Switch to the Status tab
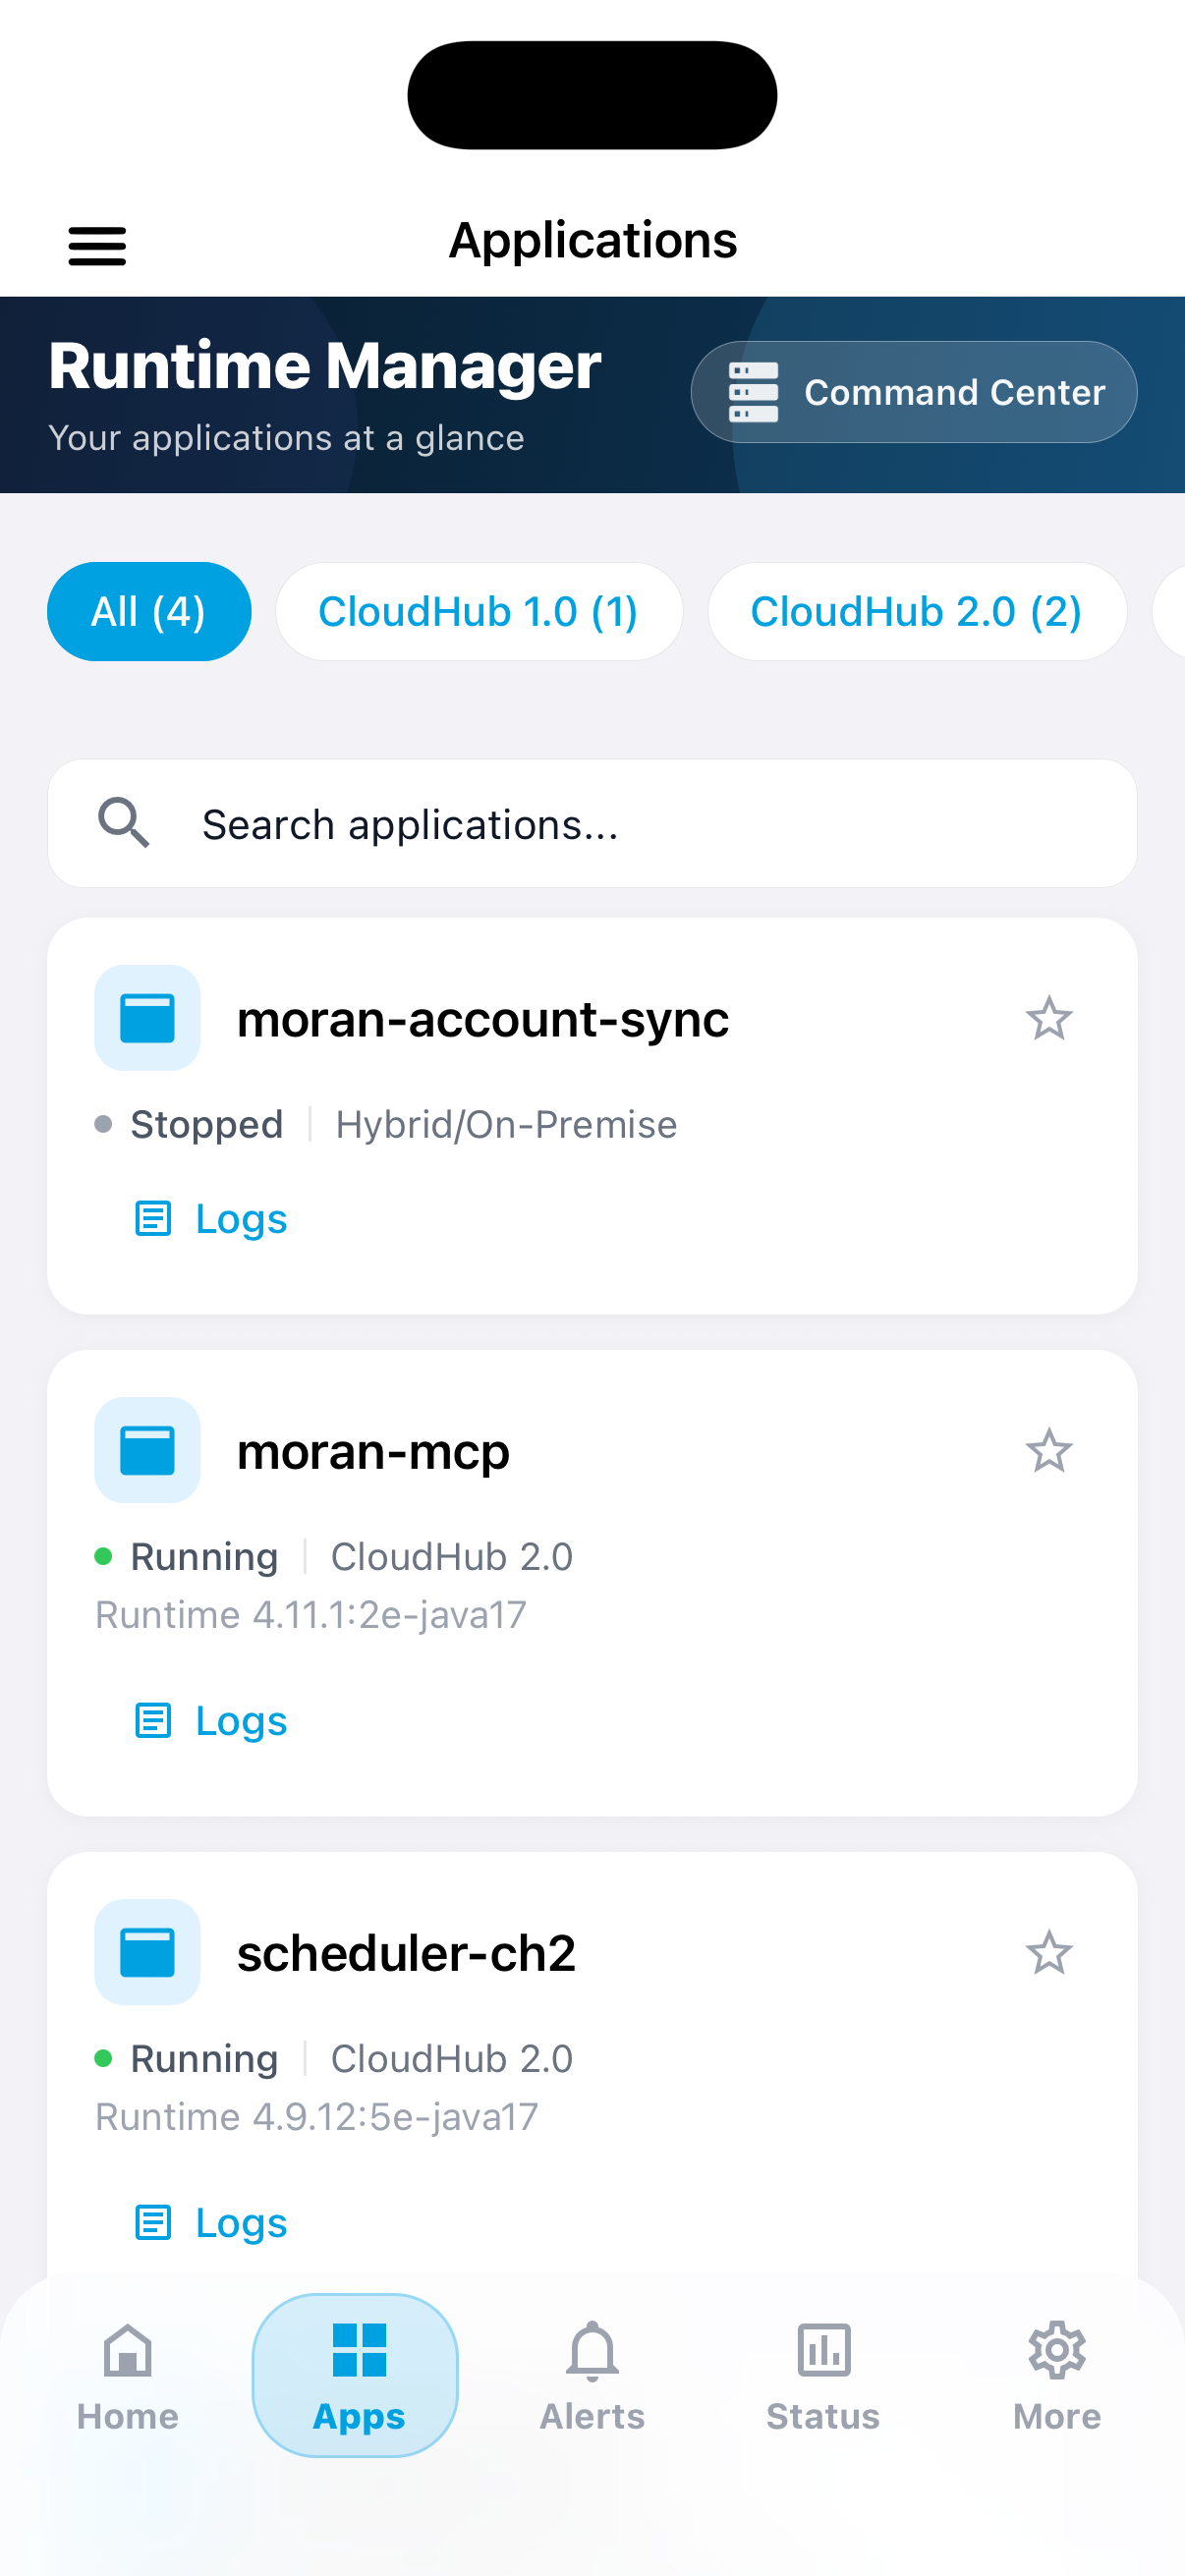This screenshot has height=2576, width=1185. coord(823,2375)
